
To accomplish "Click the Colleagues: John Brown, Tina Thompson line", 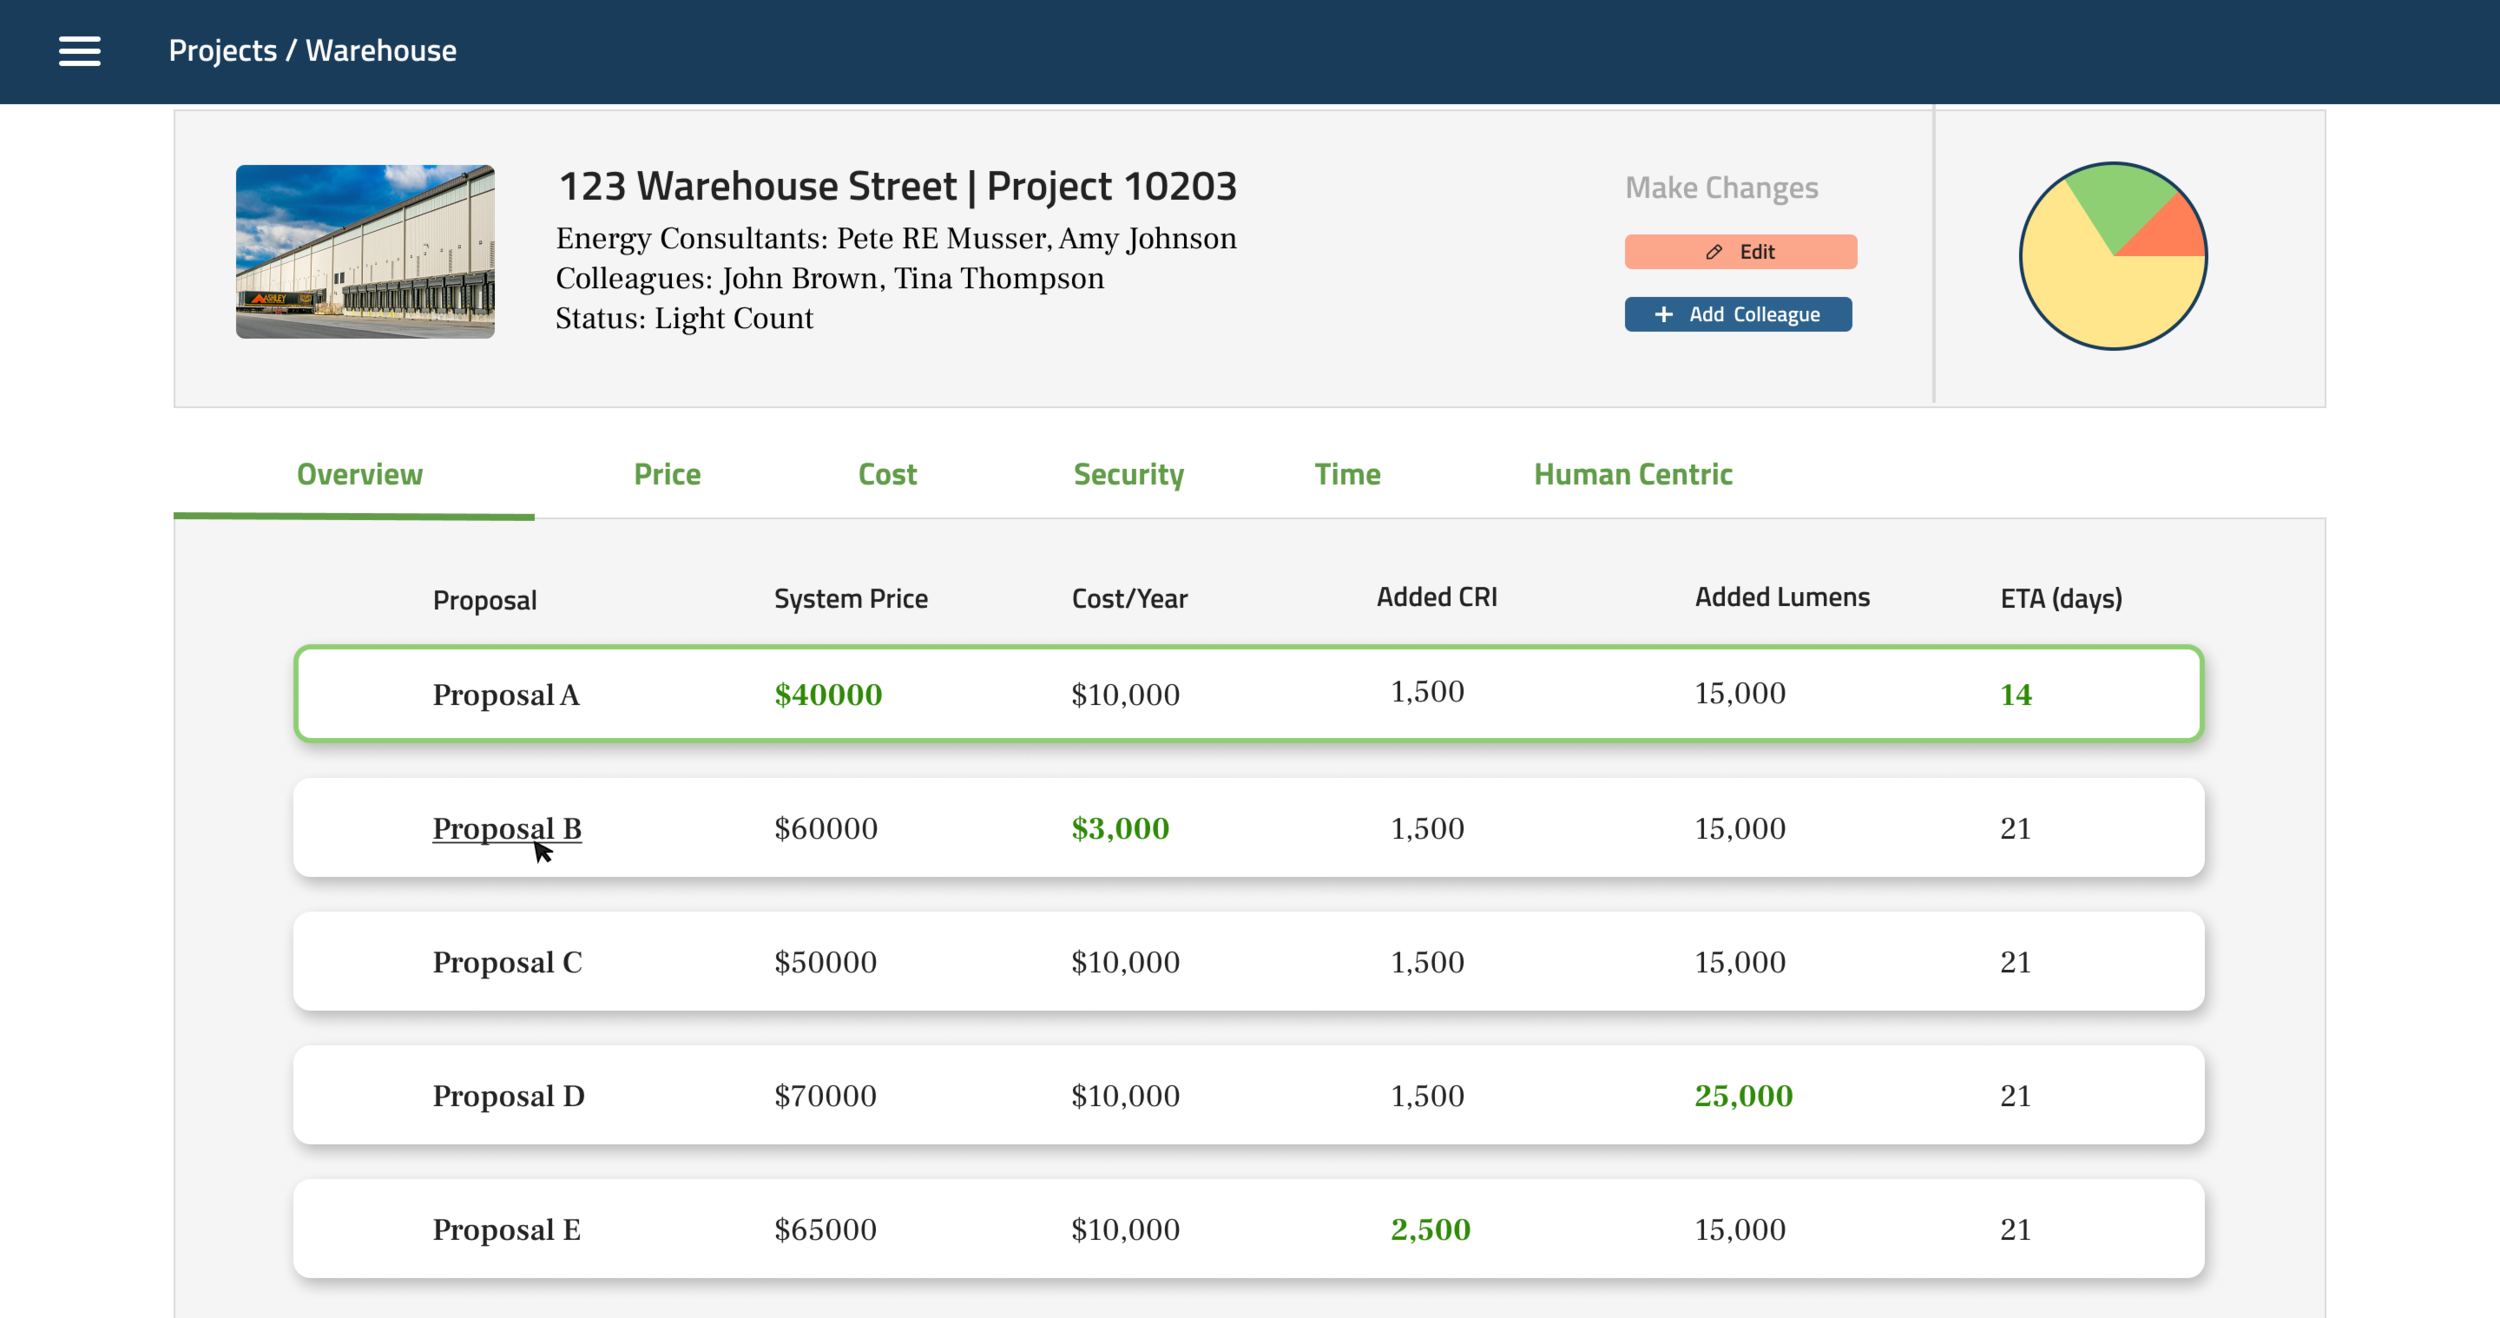I will click(829, 279).
